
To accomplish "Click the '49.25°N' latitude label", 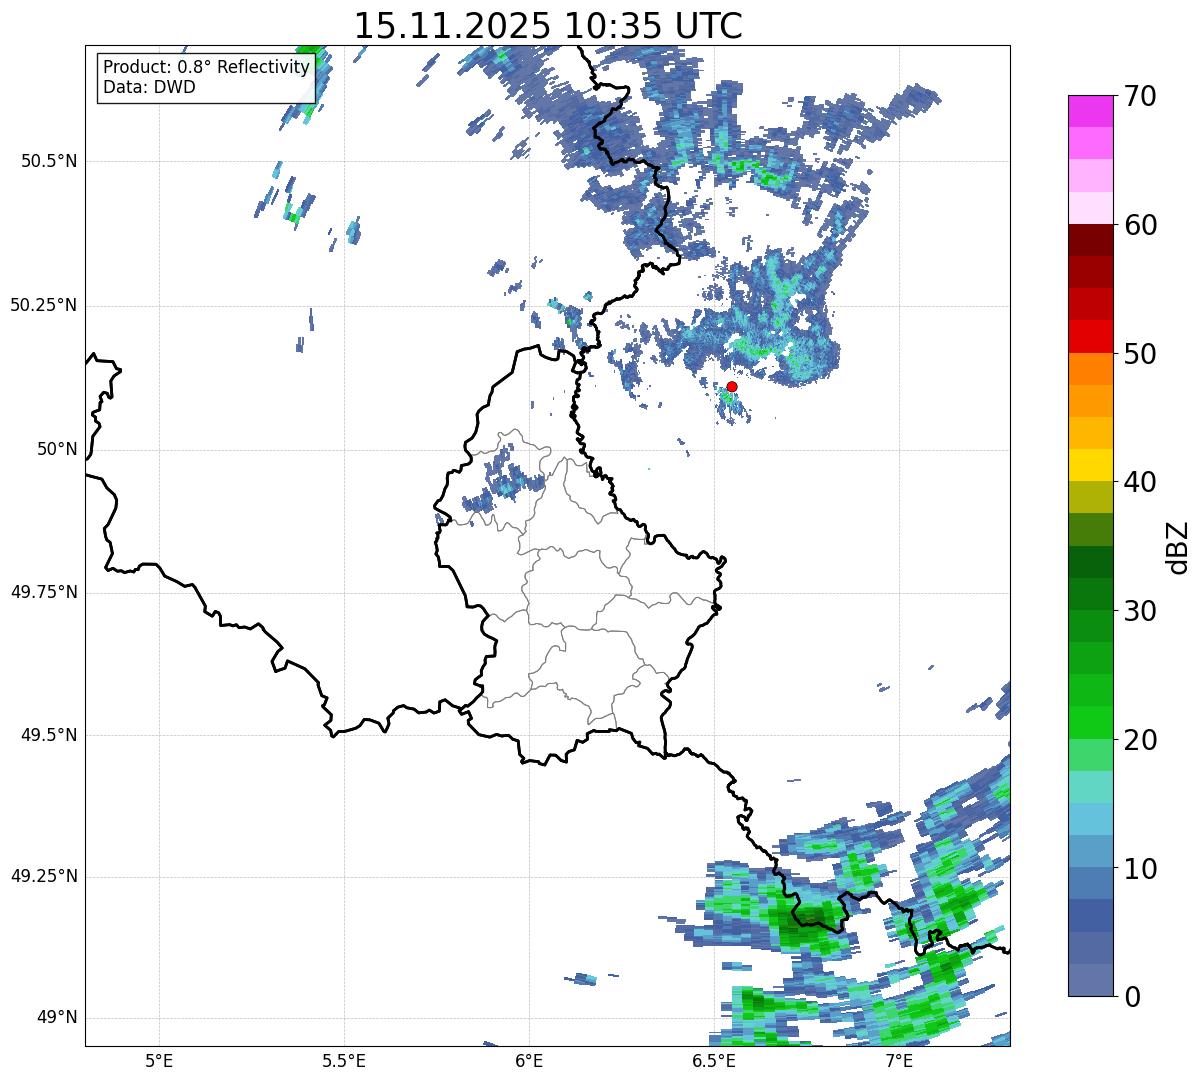I will point(44,876).
